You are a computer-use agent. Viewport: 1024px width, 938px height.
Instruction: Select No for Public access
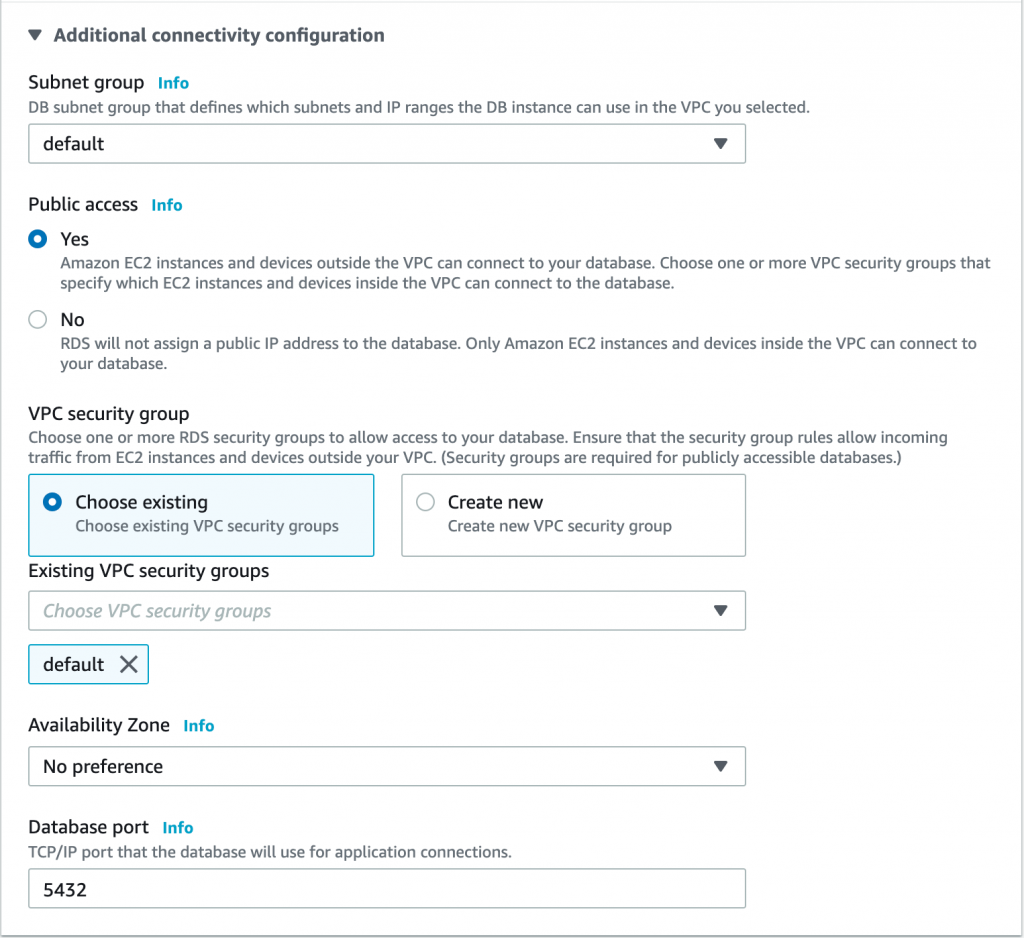38,320
